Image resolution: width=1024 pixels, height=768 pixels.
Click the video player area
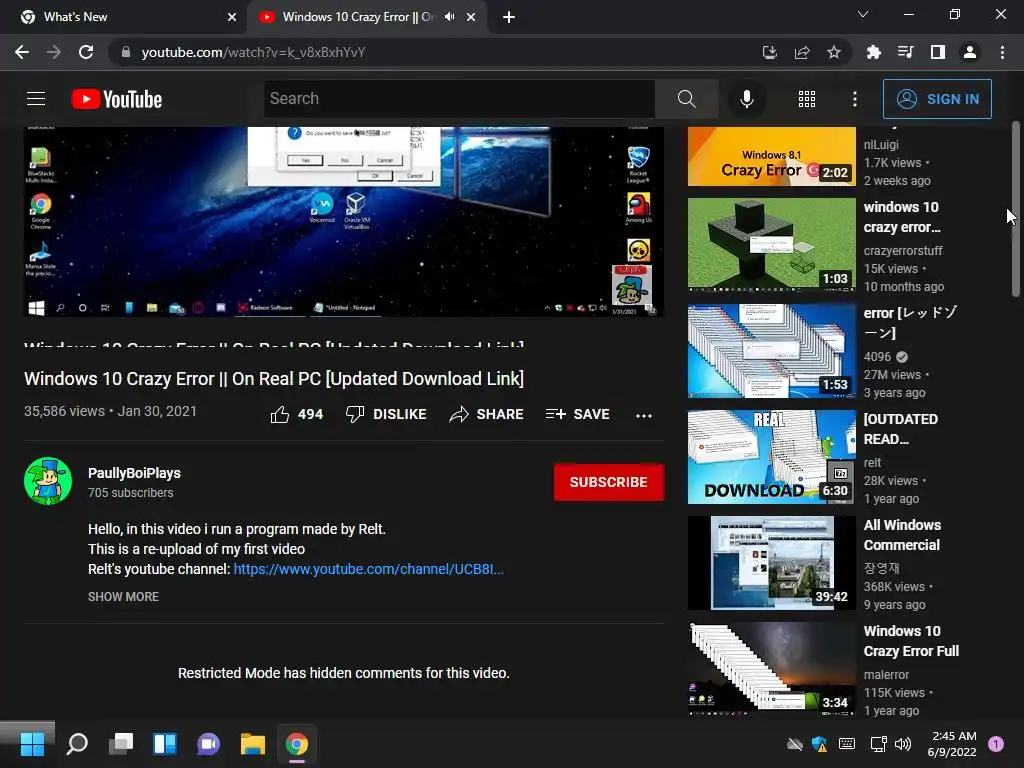(x=344, y=221)
